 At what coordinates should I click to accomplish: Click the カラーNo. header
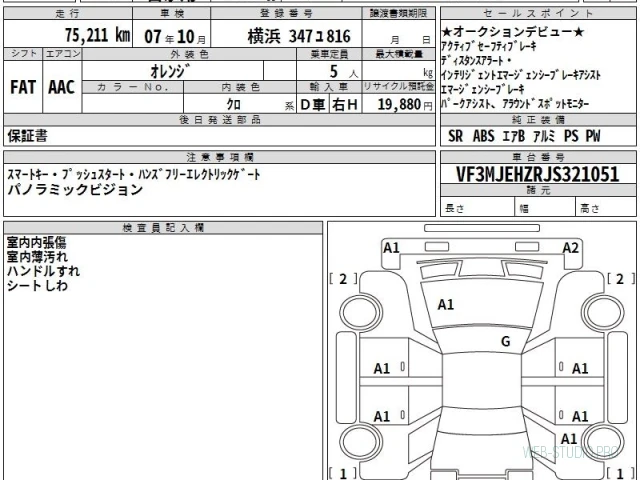point(133,87)
